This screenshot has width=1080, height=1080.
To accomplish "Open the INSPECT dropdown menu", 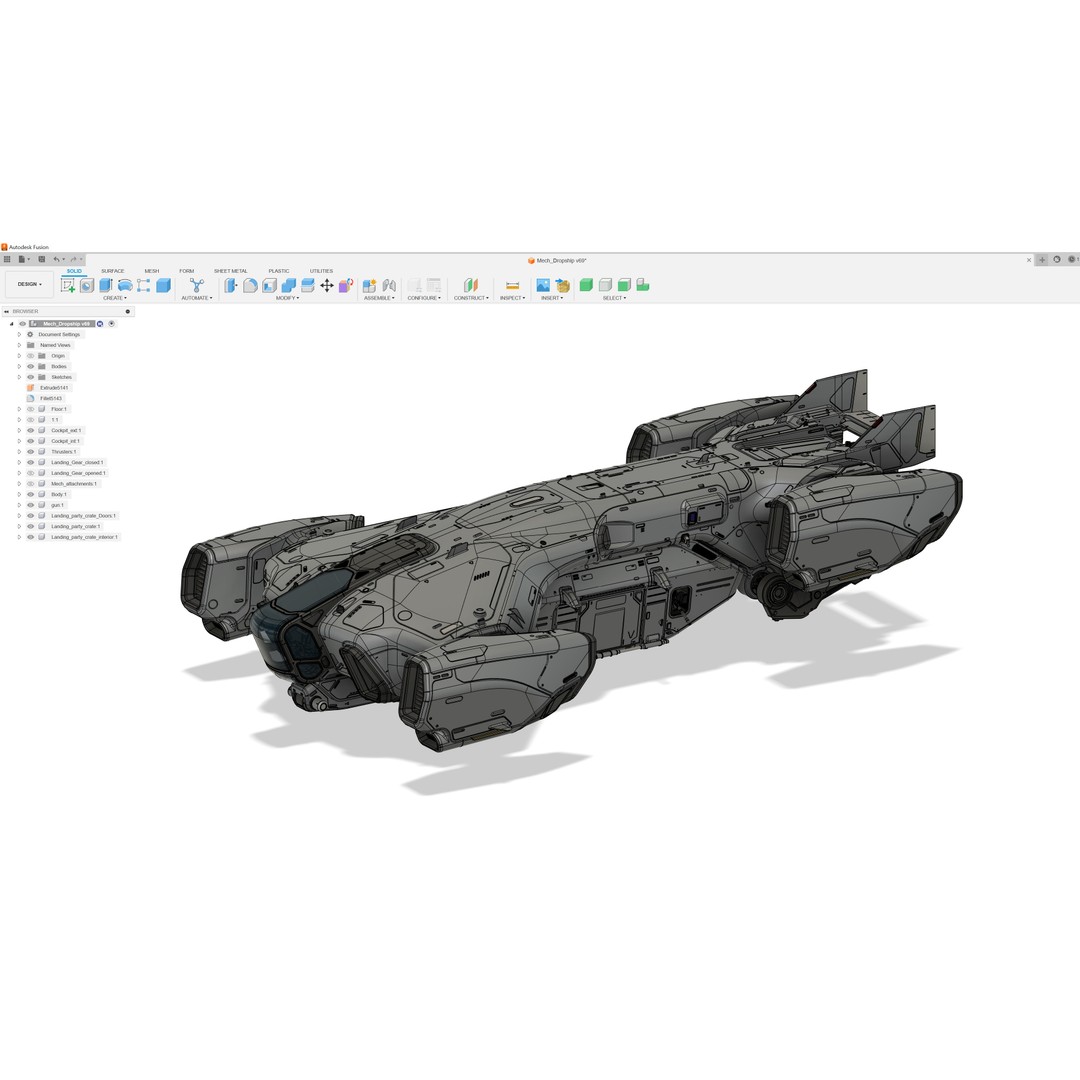I will [512, 298].
